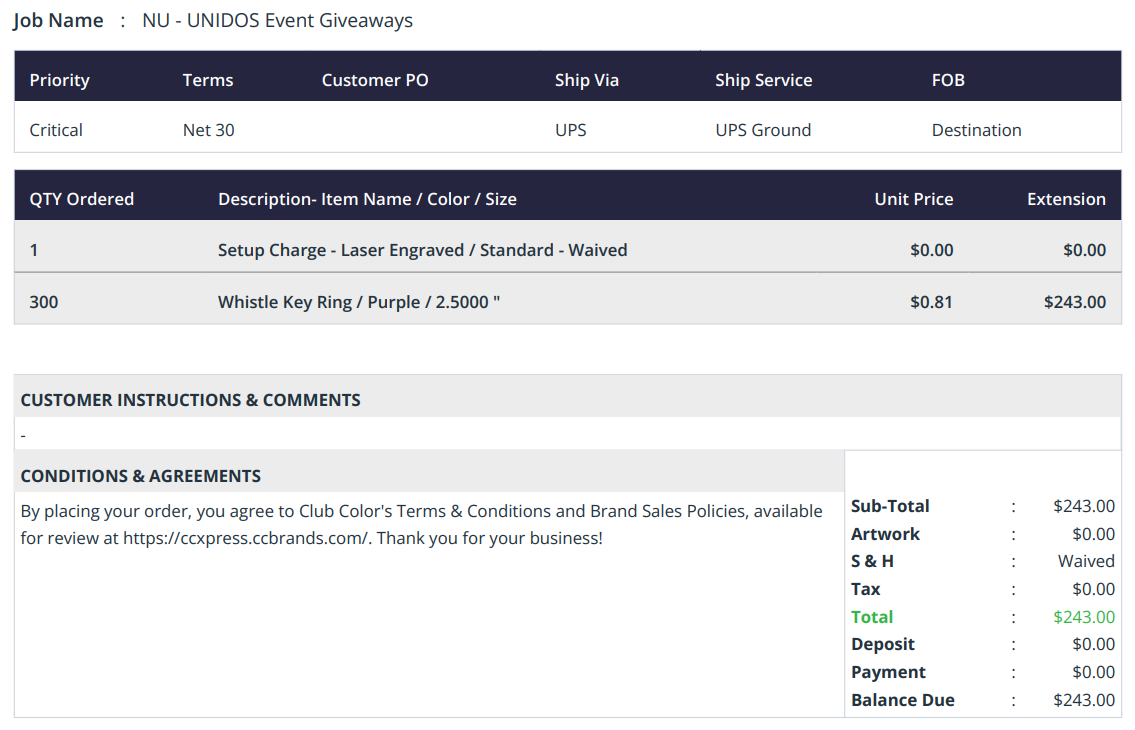Click the green Total amount $243.00
This screenshot has height=730, width=1135.
[1084, 618]
